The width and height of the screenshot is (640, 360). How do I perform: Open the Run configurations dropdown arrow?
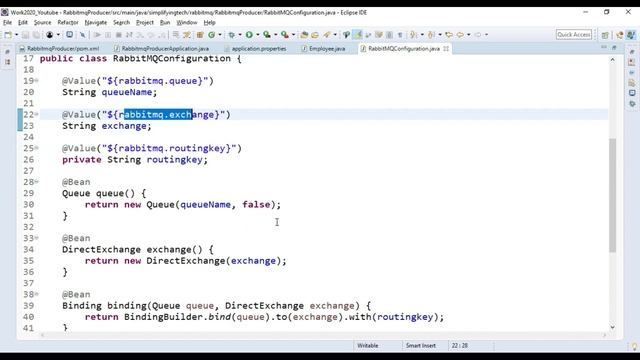258,35
